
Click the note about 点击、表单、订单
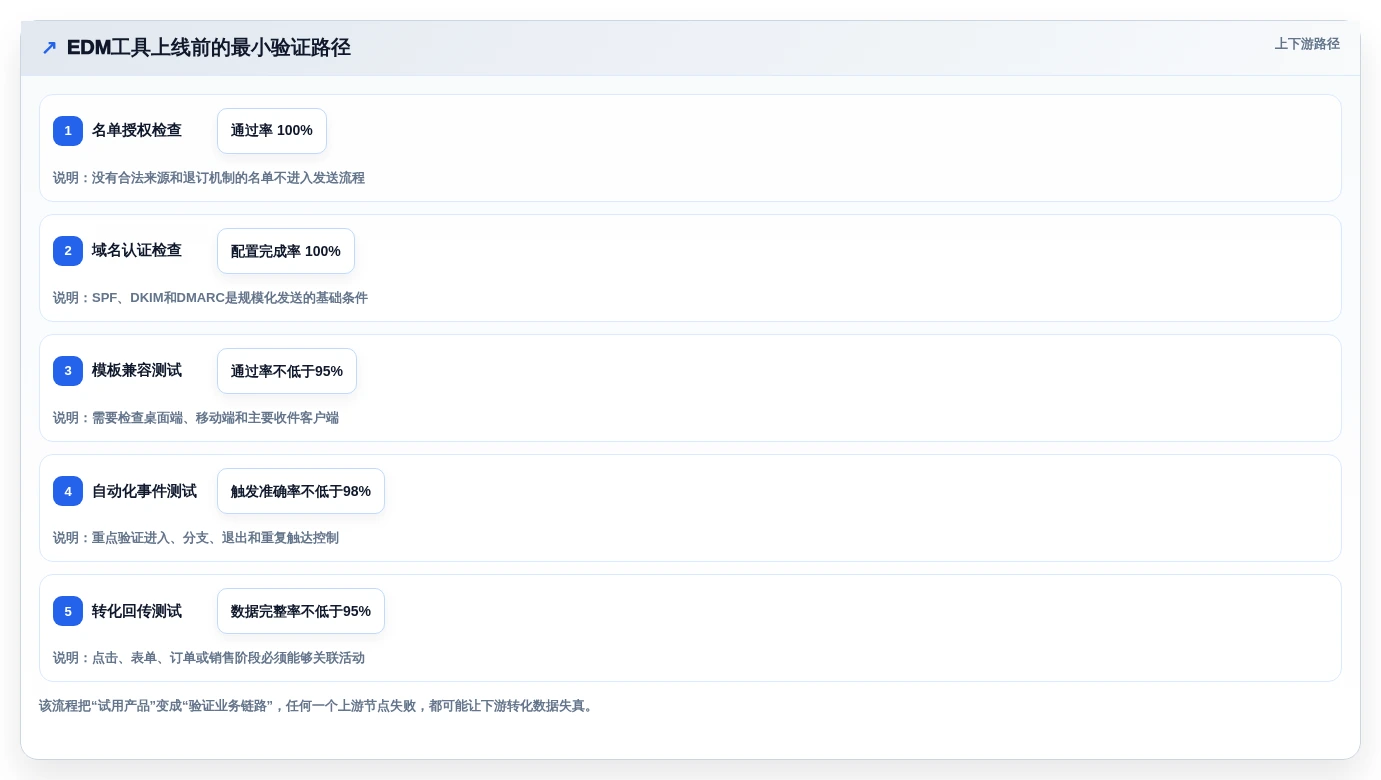[209, 658]
